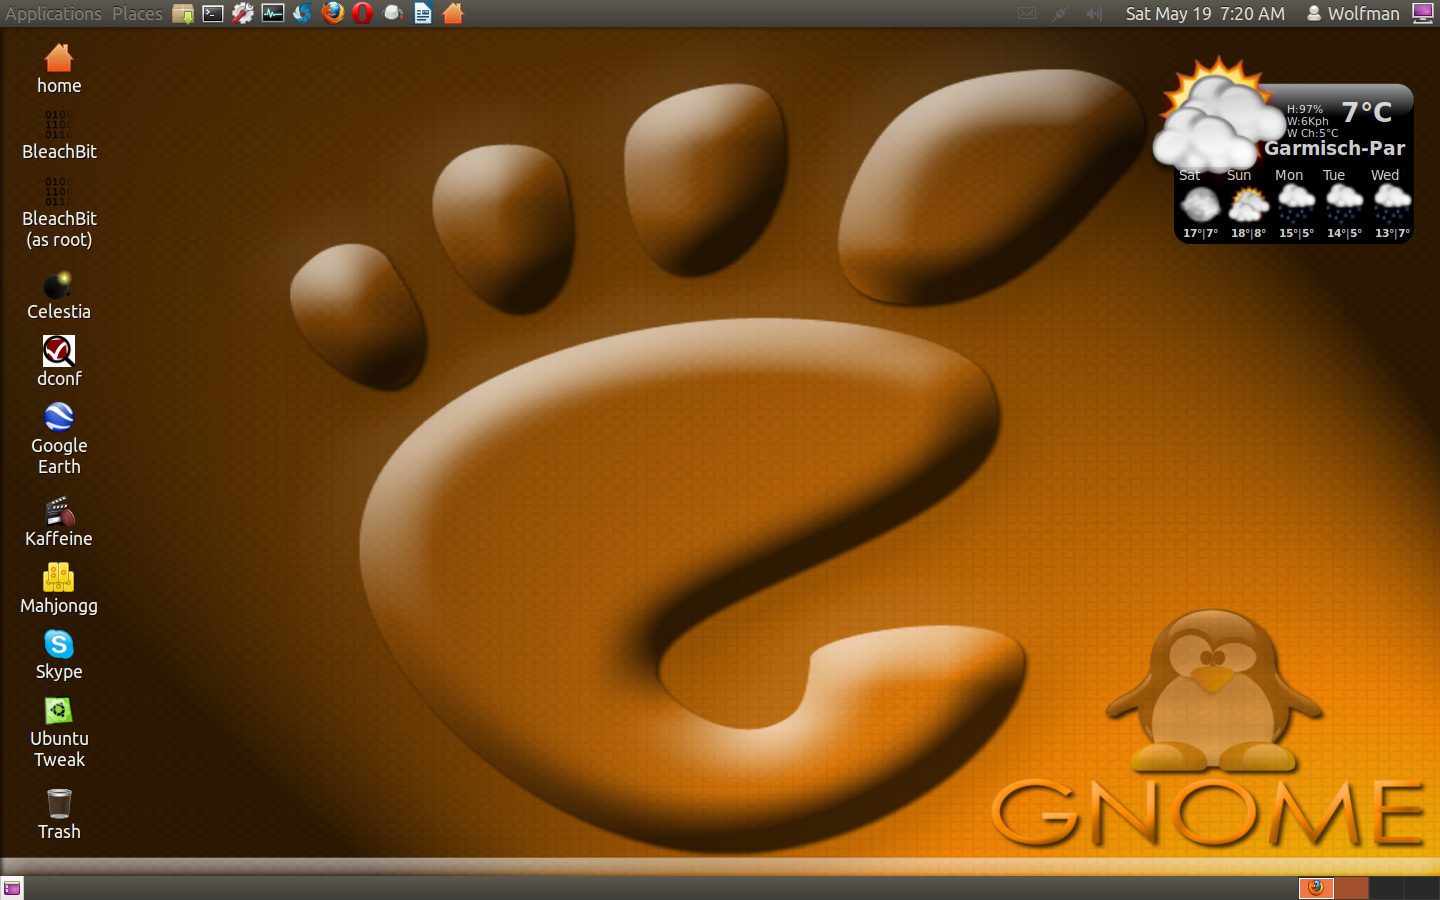Open the sound volume indicator

tap(1094, 13)
